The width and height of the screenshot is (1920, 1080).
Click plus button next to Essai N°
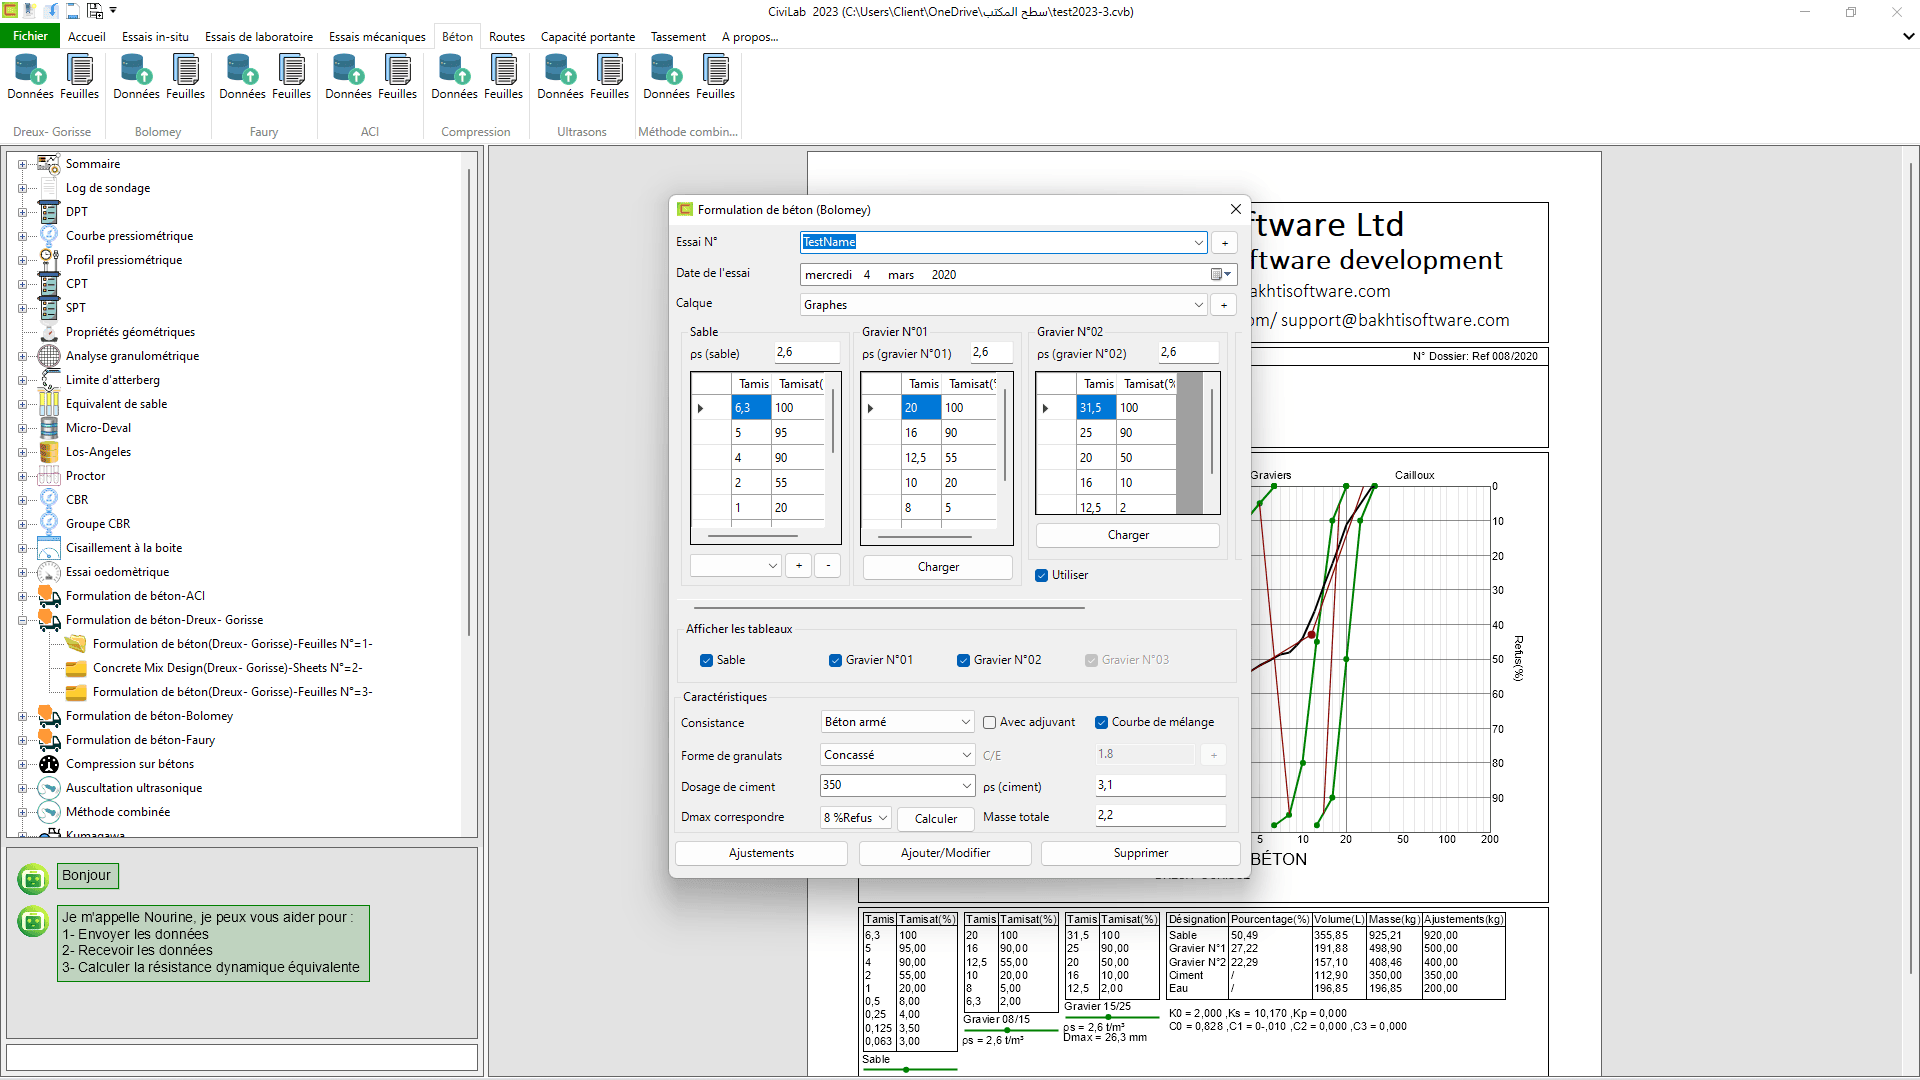[1224, 242]
